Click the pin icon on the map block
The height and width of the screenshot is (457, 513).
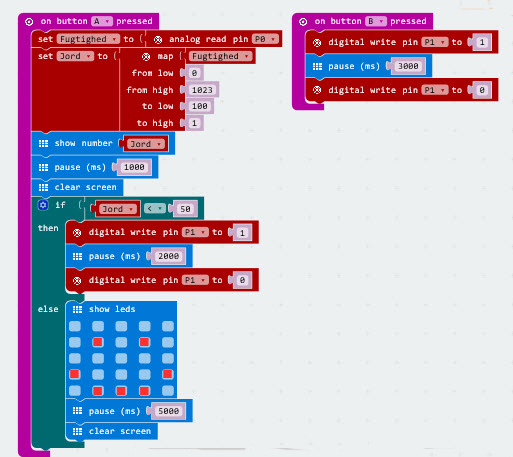click(x=146, y=57)
